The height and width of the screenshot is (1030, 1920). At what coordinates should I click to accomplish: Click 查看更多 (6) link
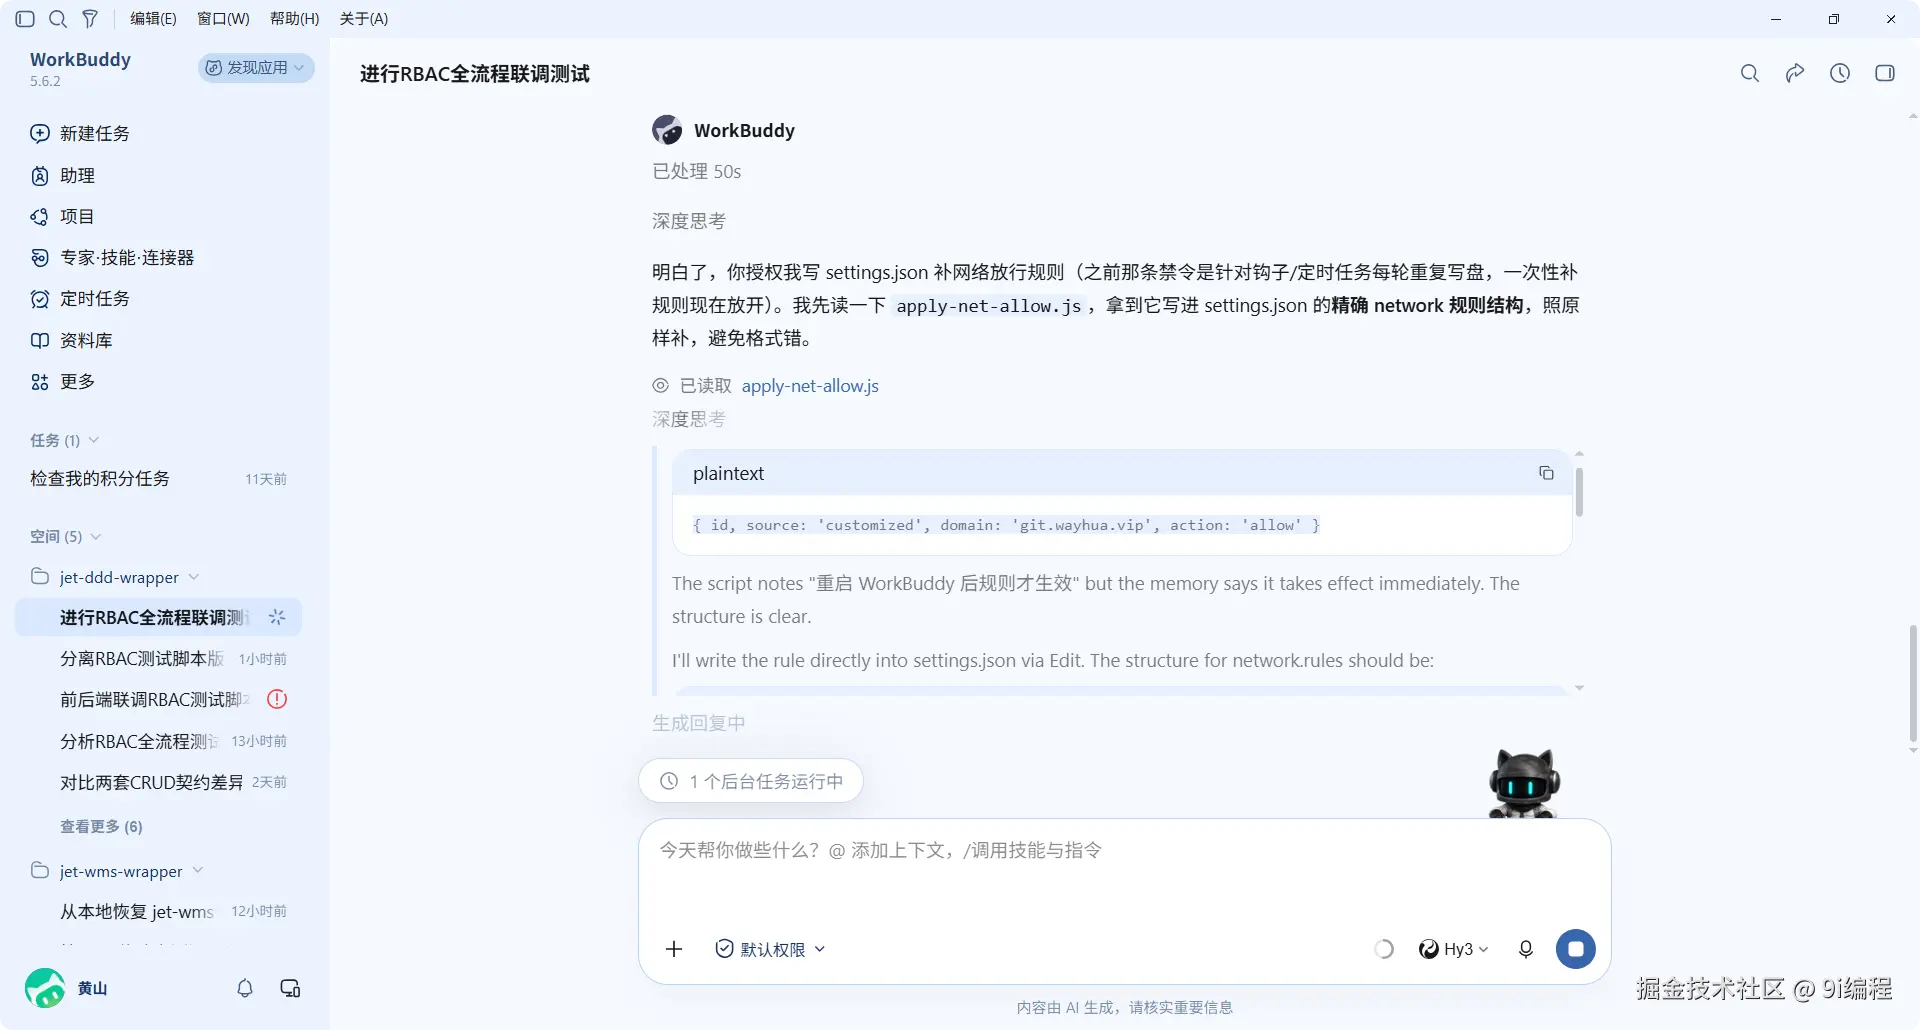coord(101,827)
